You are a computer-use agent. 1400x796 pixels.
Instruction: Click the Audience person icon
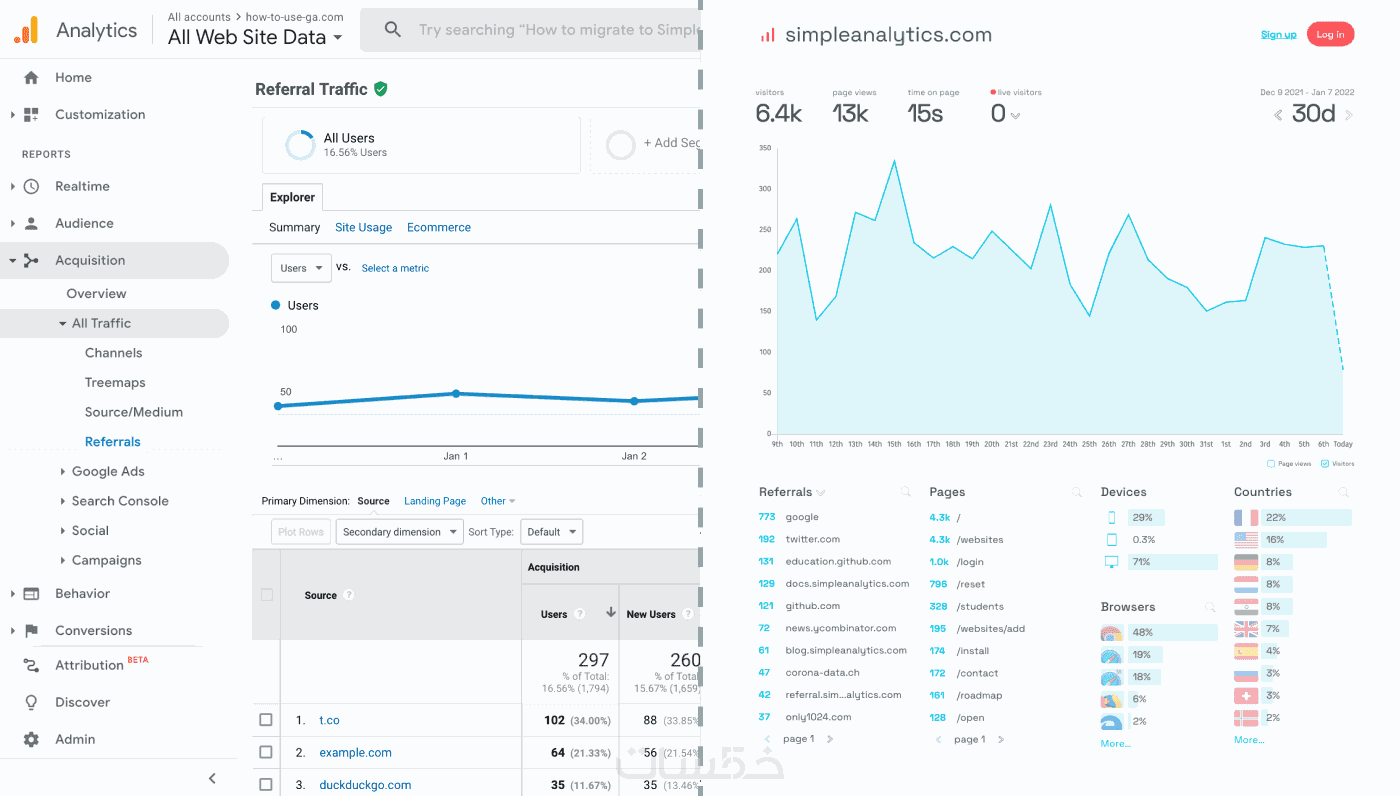(31, 223)
